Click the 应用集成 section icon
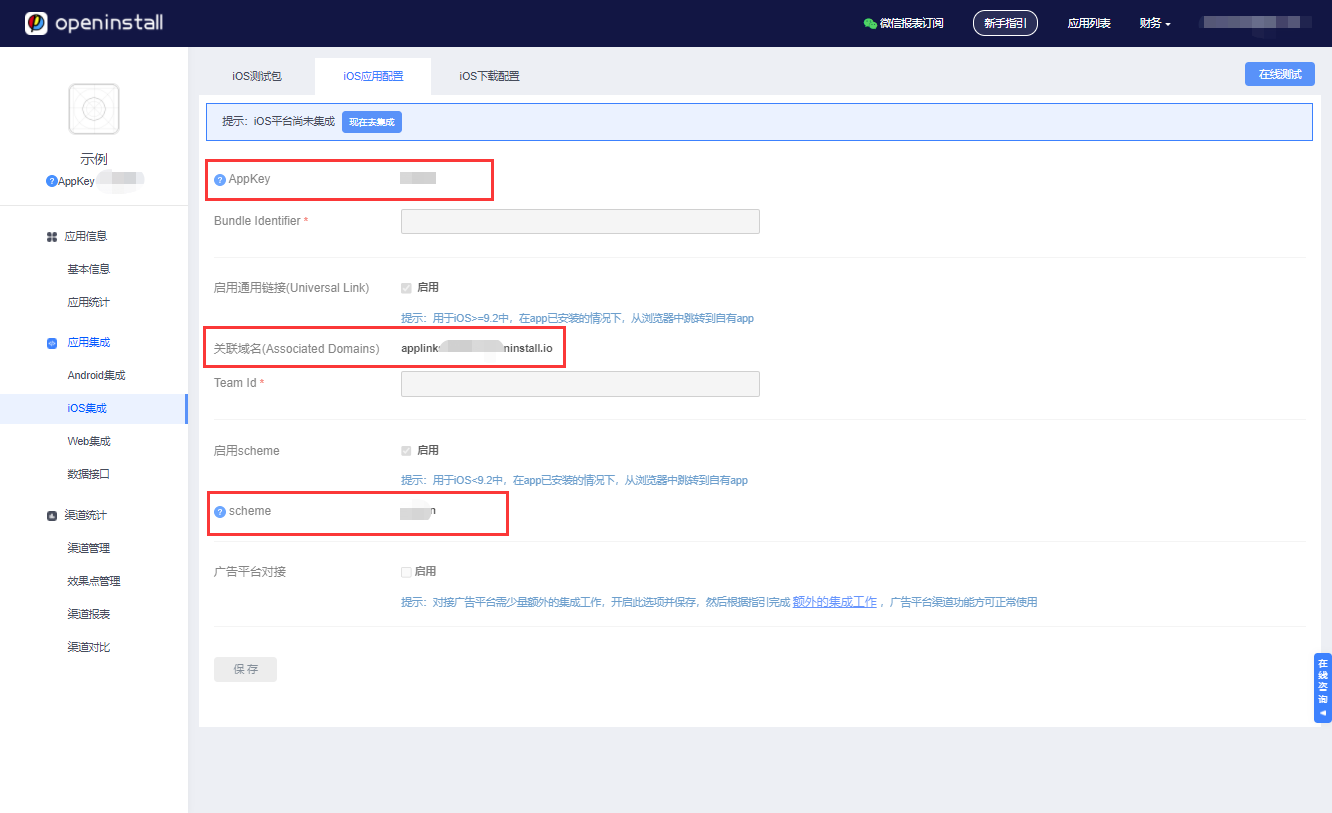The image size is (1332, 813). [52, 343]
